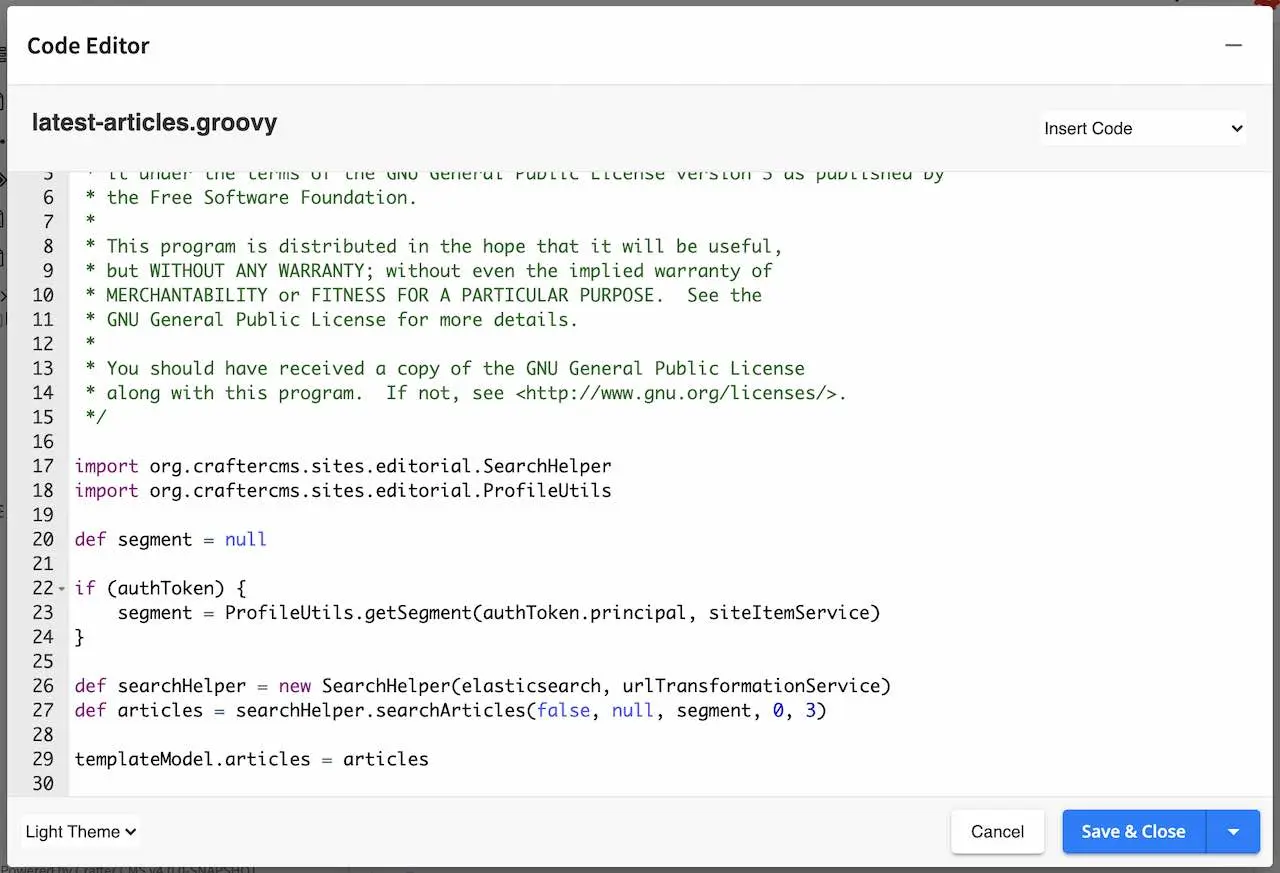Click the searchArticles call on line 27
1280x873 pixels.
(451, 711)
